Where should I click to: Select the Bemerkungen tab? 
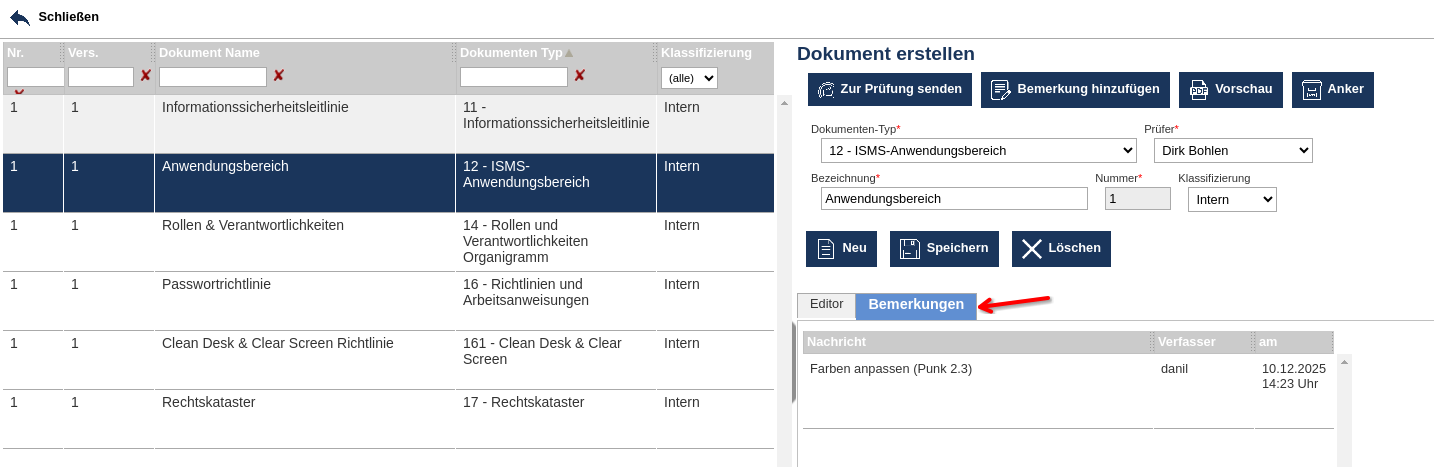916,305
